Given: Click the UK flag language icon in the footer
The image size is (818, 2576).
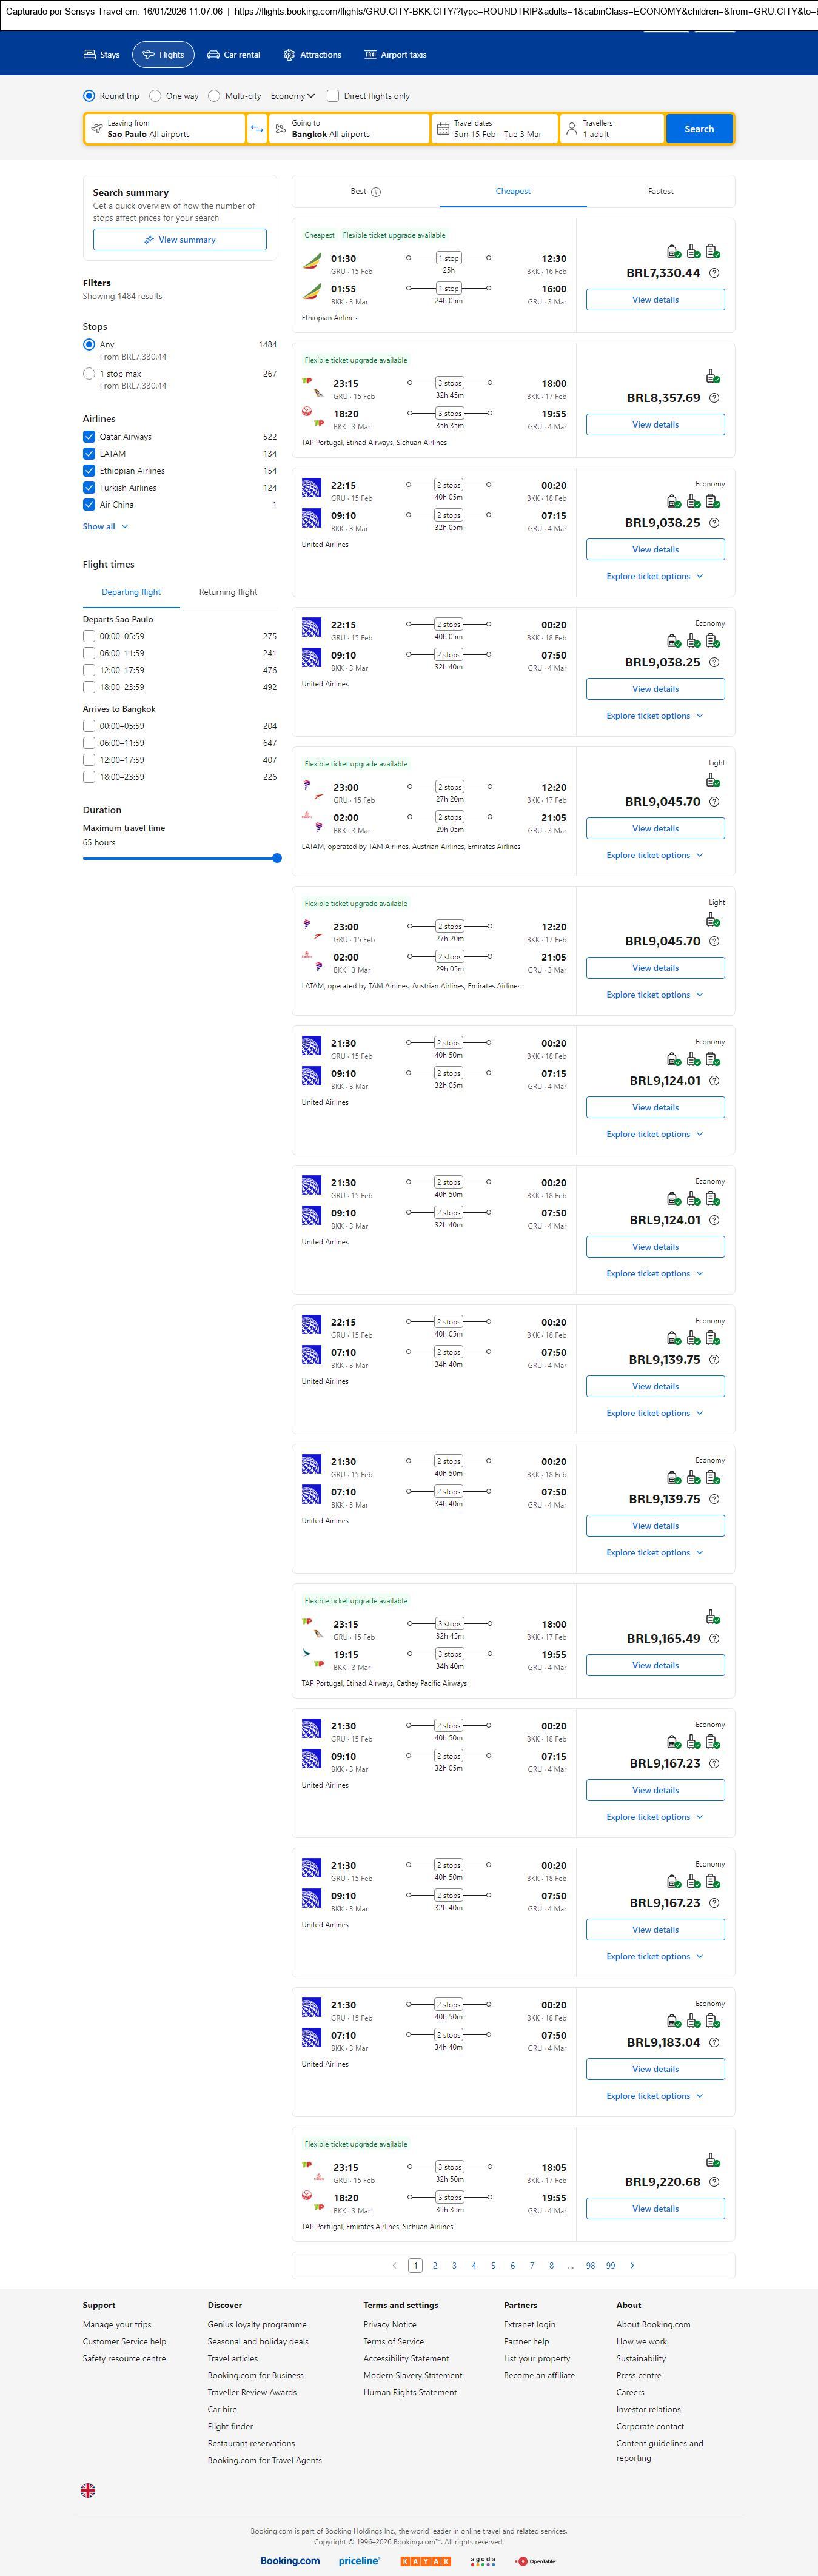Looking at the screenshot, I should point(88,2490).
